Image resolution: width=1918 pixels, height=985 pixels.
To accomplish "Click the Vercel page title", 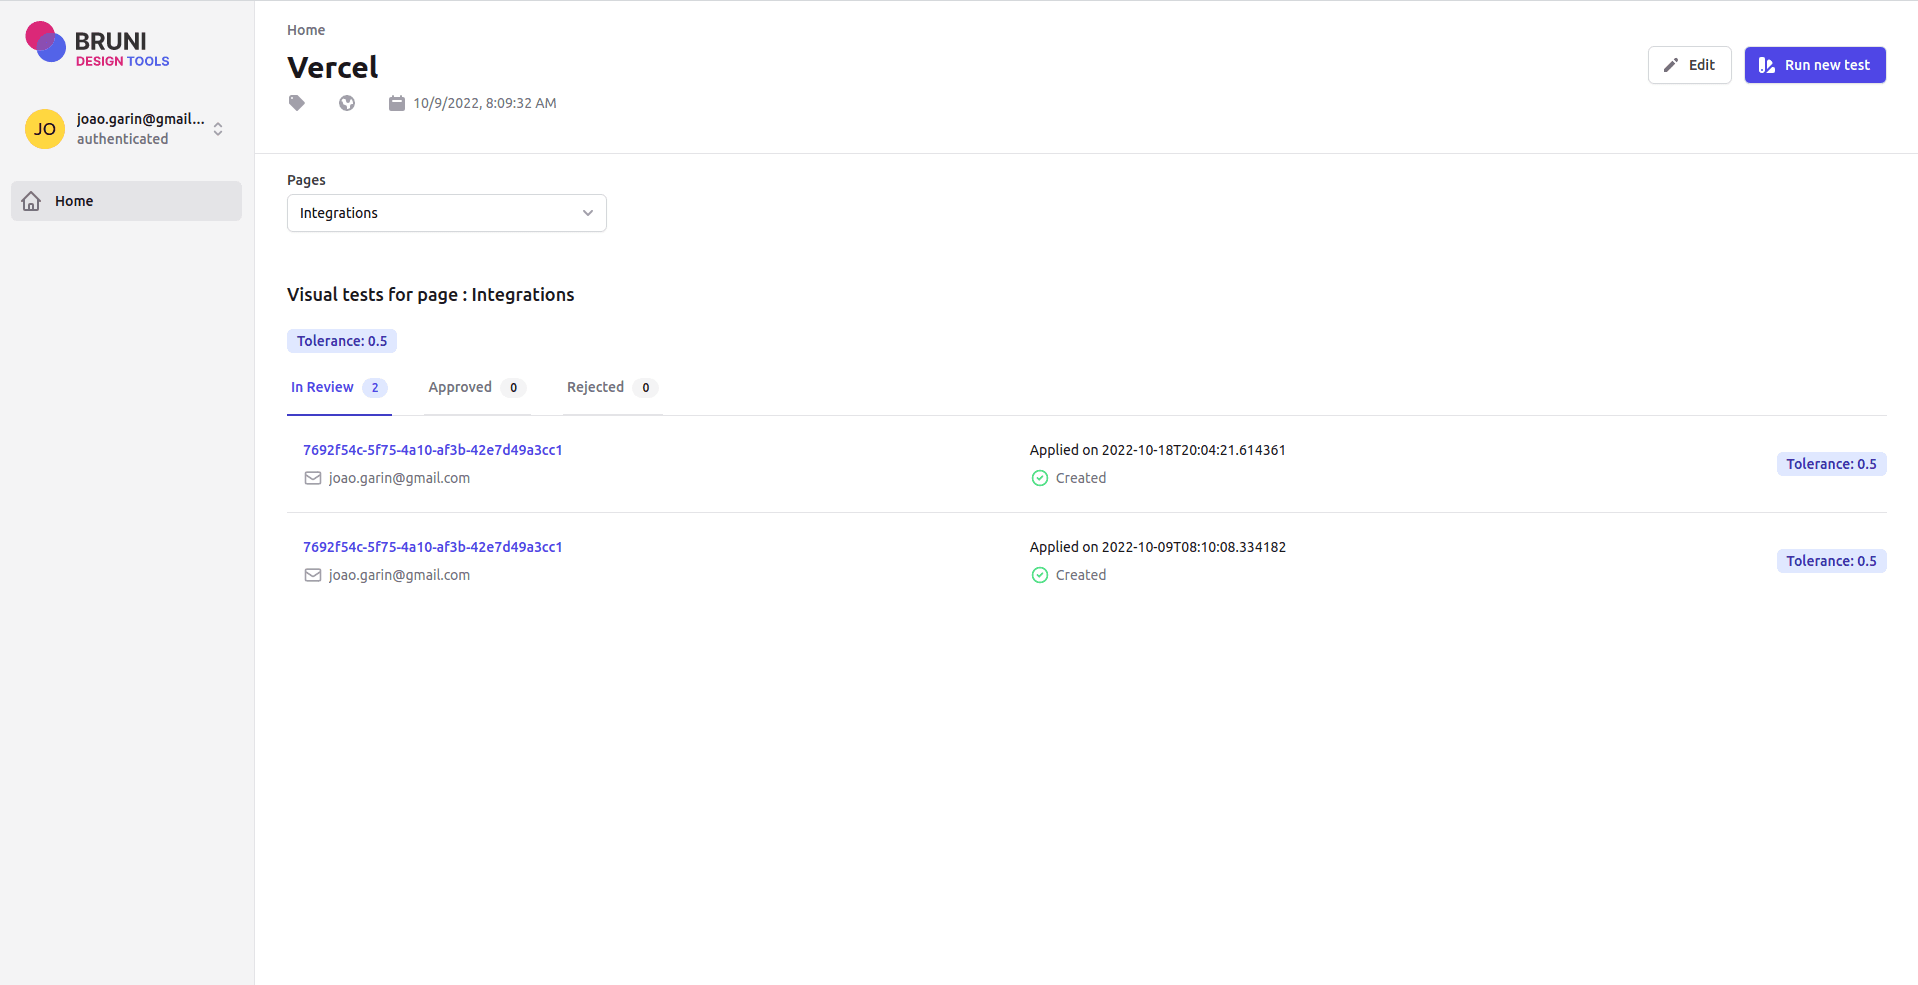I will (333, 67).
